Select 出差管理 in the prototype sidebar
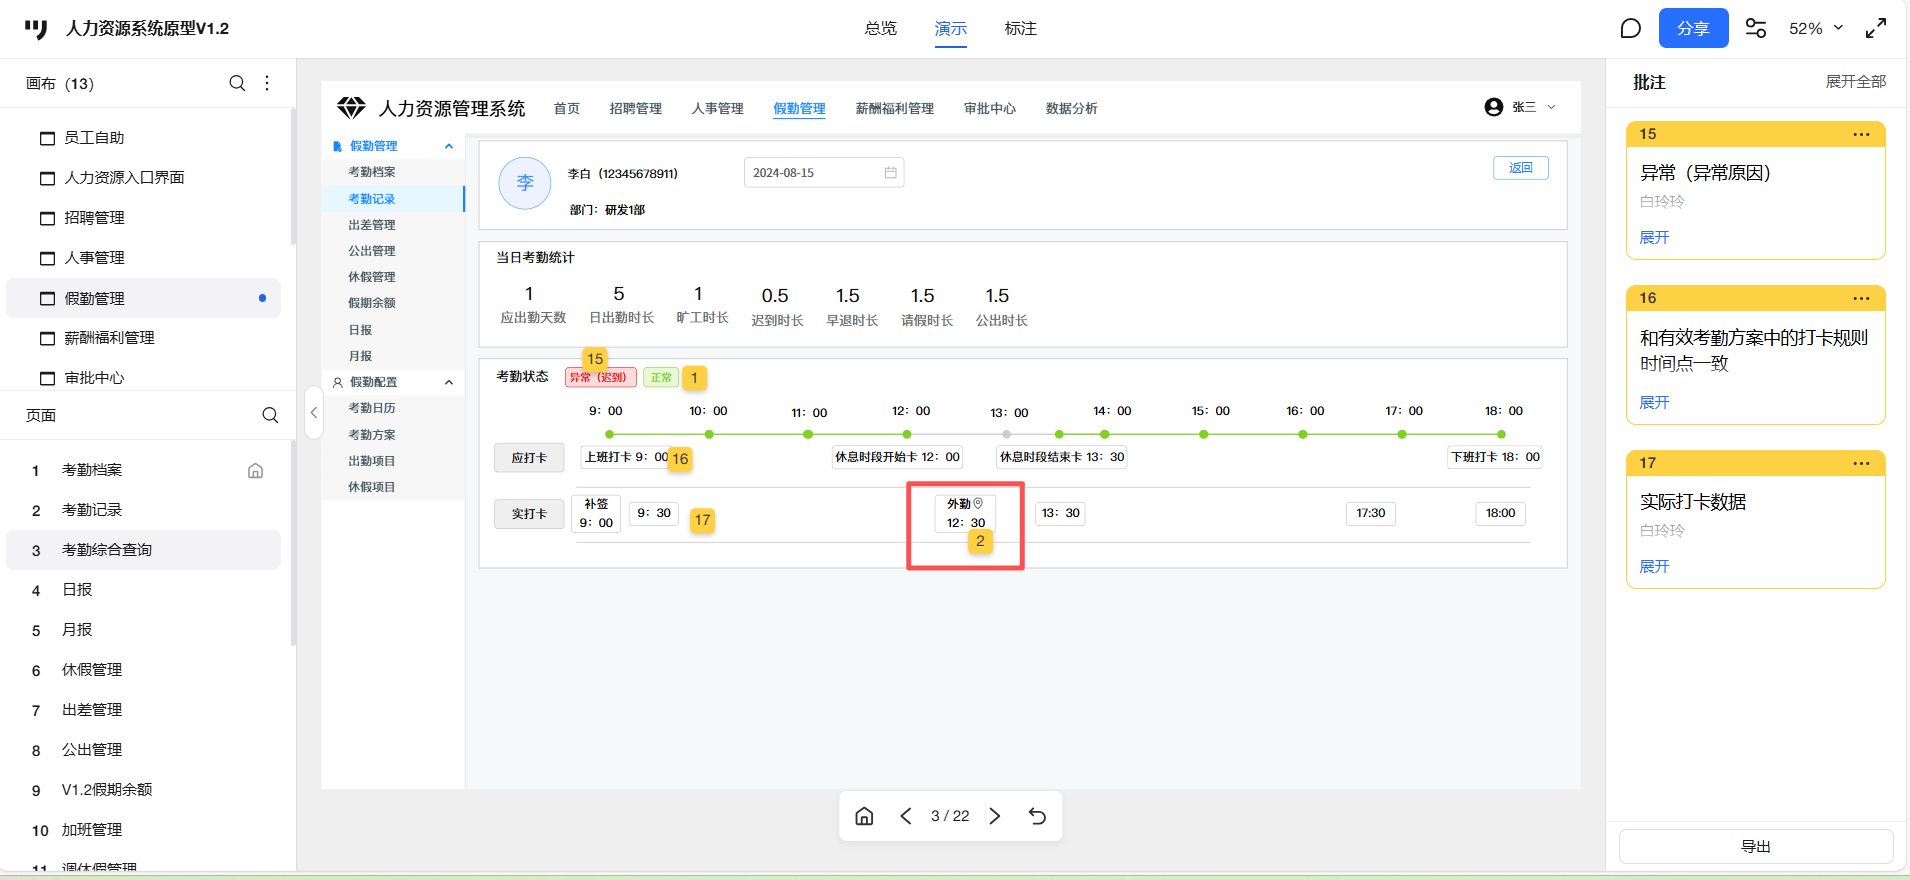Screen dimensions: 1910x880 (372, 225)
